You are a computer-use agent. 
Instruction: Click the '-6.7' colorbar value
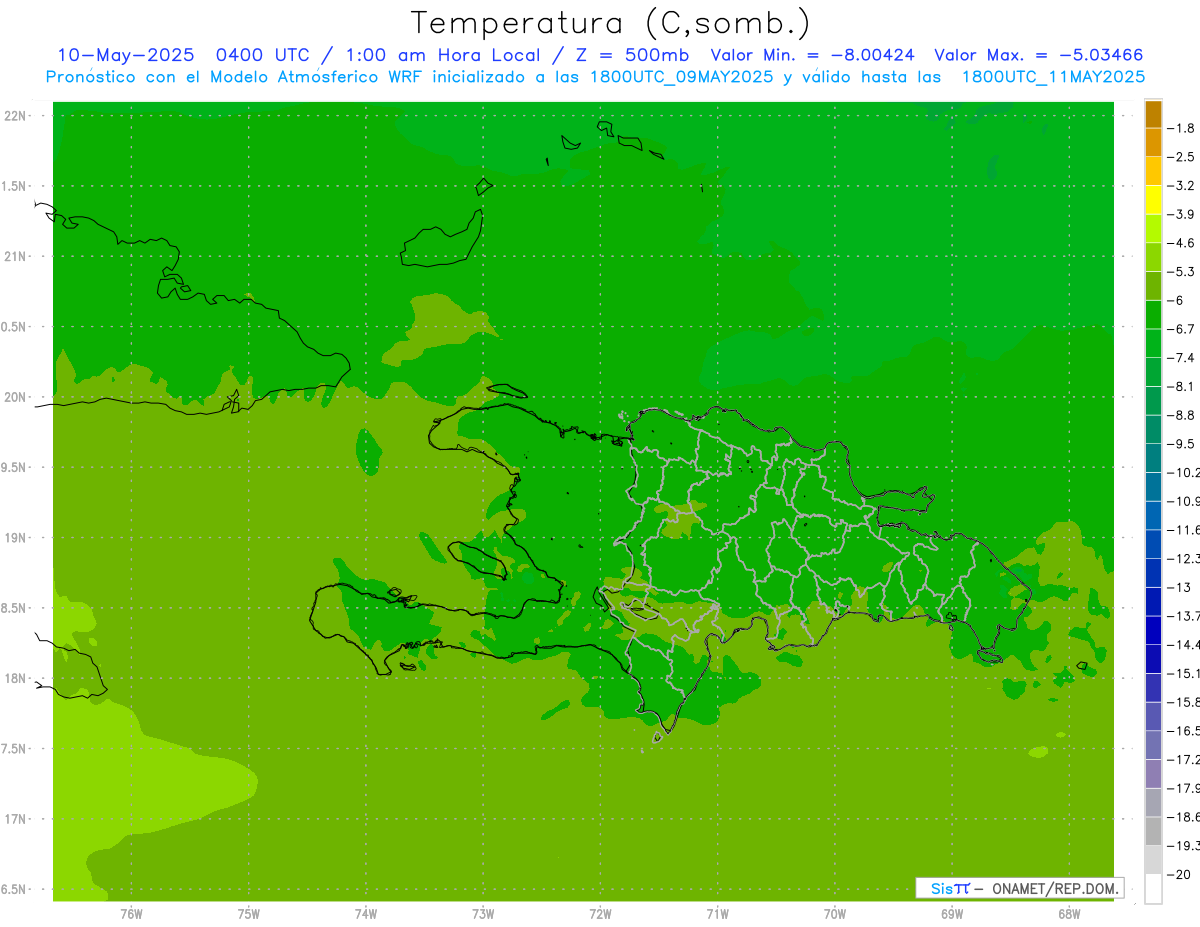pos(1182,328)
